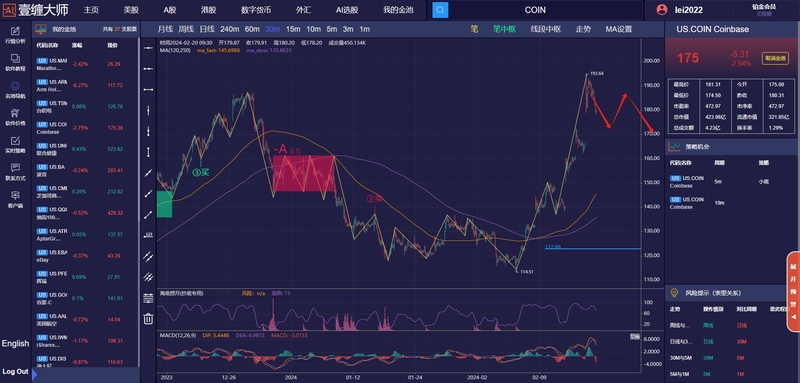Click the 我的金池 monitor icon
The width and height of the screenshot is (800, 383).
coord(41,29)
